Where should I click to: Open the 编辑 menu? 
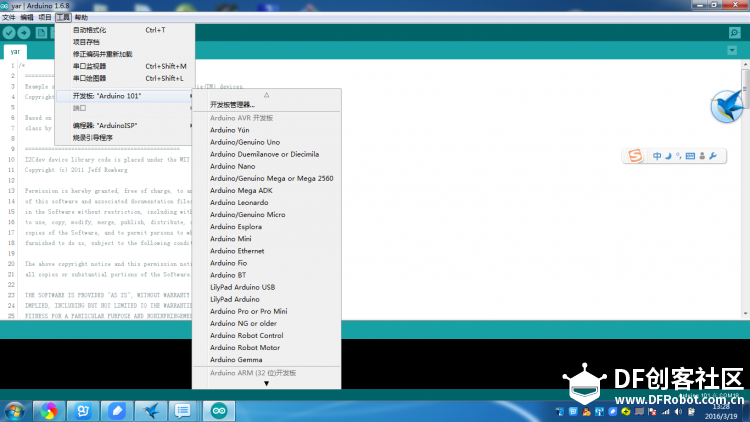tap(27, 17)
